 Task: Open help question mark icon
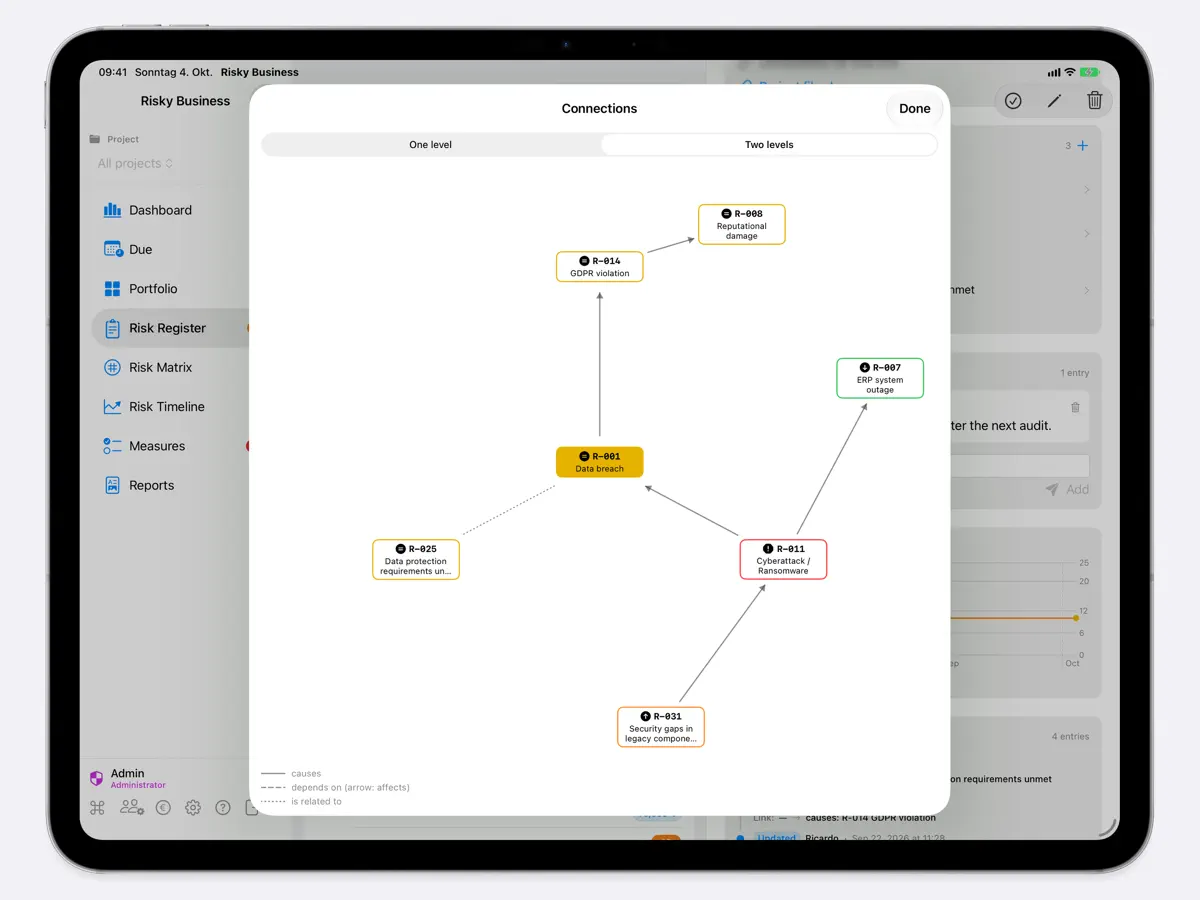pos(223,808)
